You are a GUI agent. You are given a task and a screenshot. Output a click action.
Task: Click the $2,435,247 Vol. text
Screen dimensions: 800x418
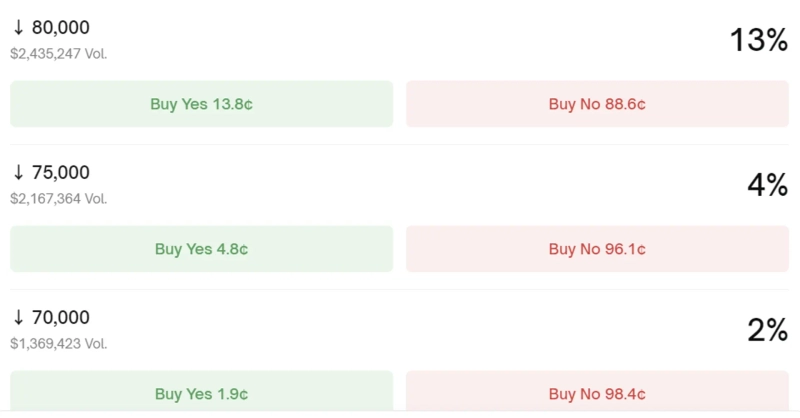(x=58, y=54)
